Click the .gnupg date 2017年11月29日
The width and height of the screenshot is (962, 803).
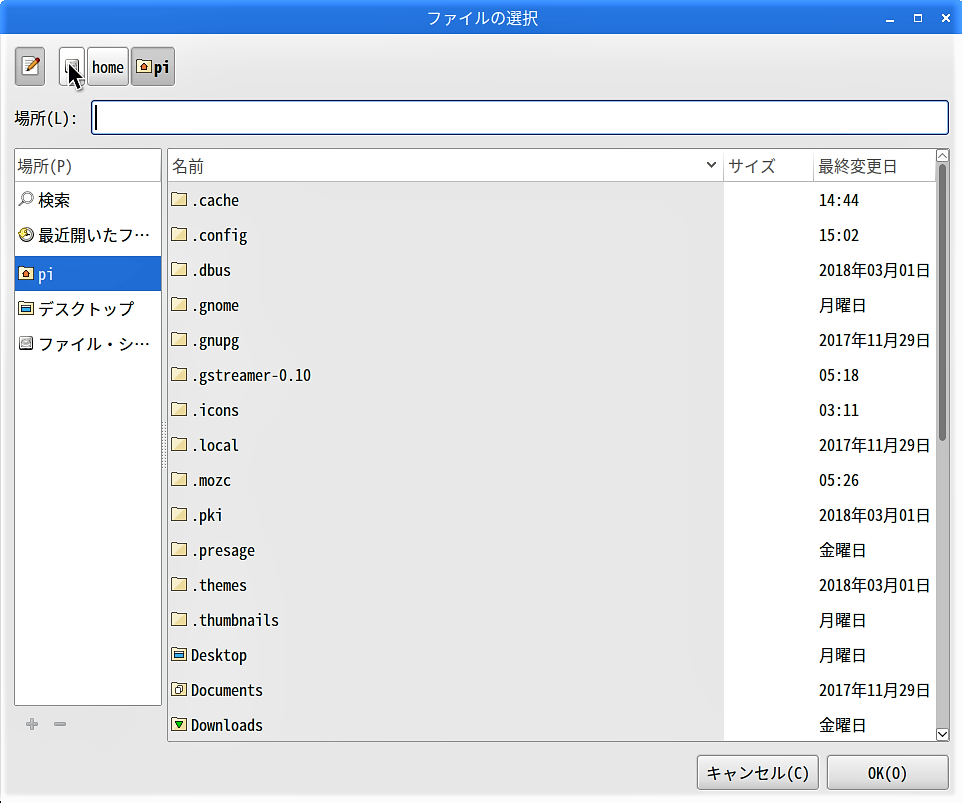(874, 340)
